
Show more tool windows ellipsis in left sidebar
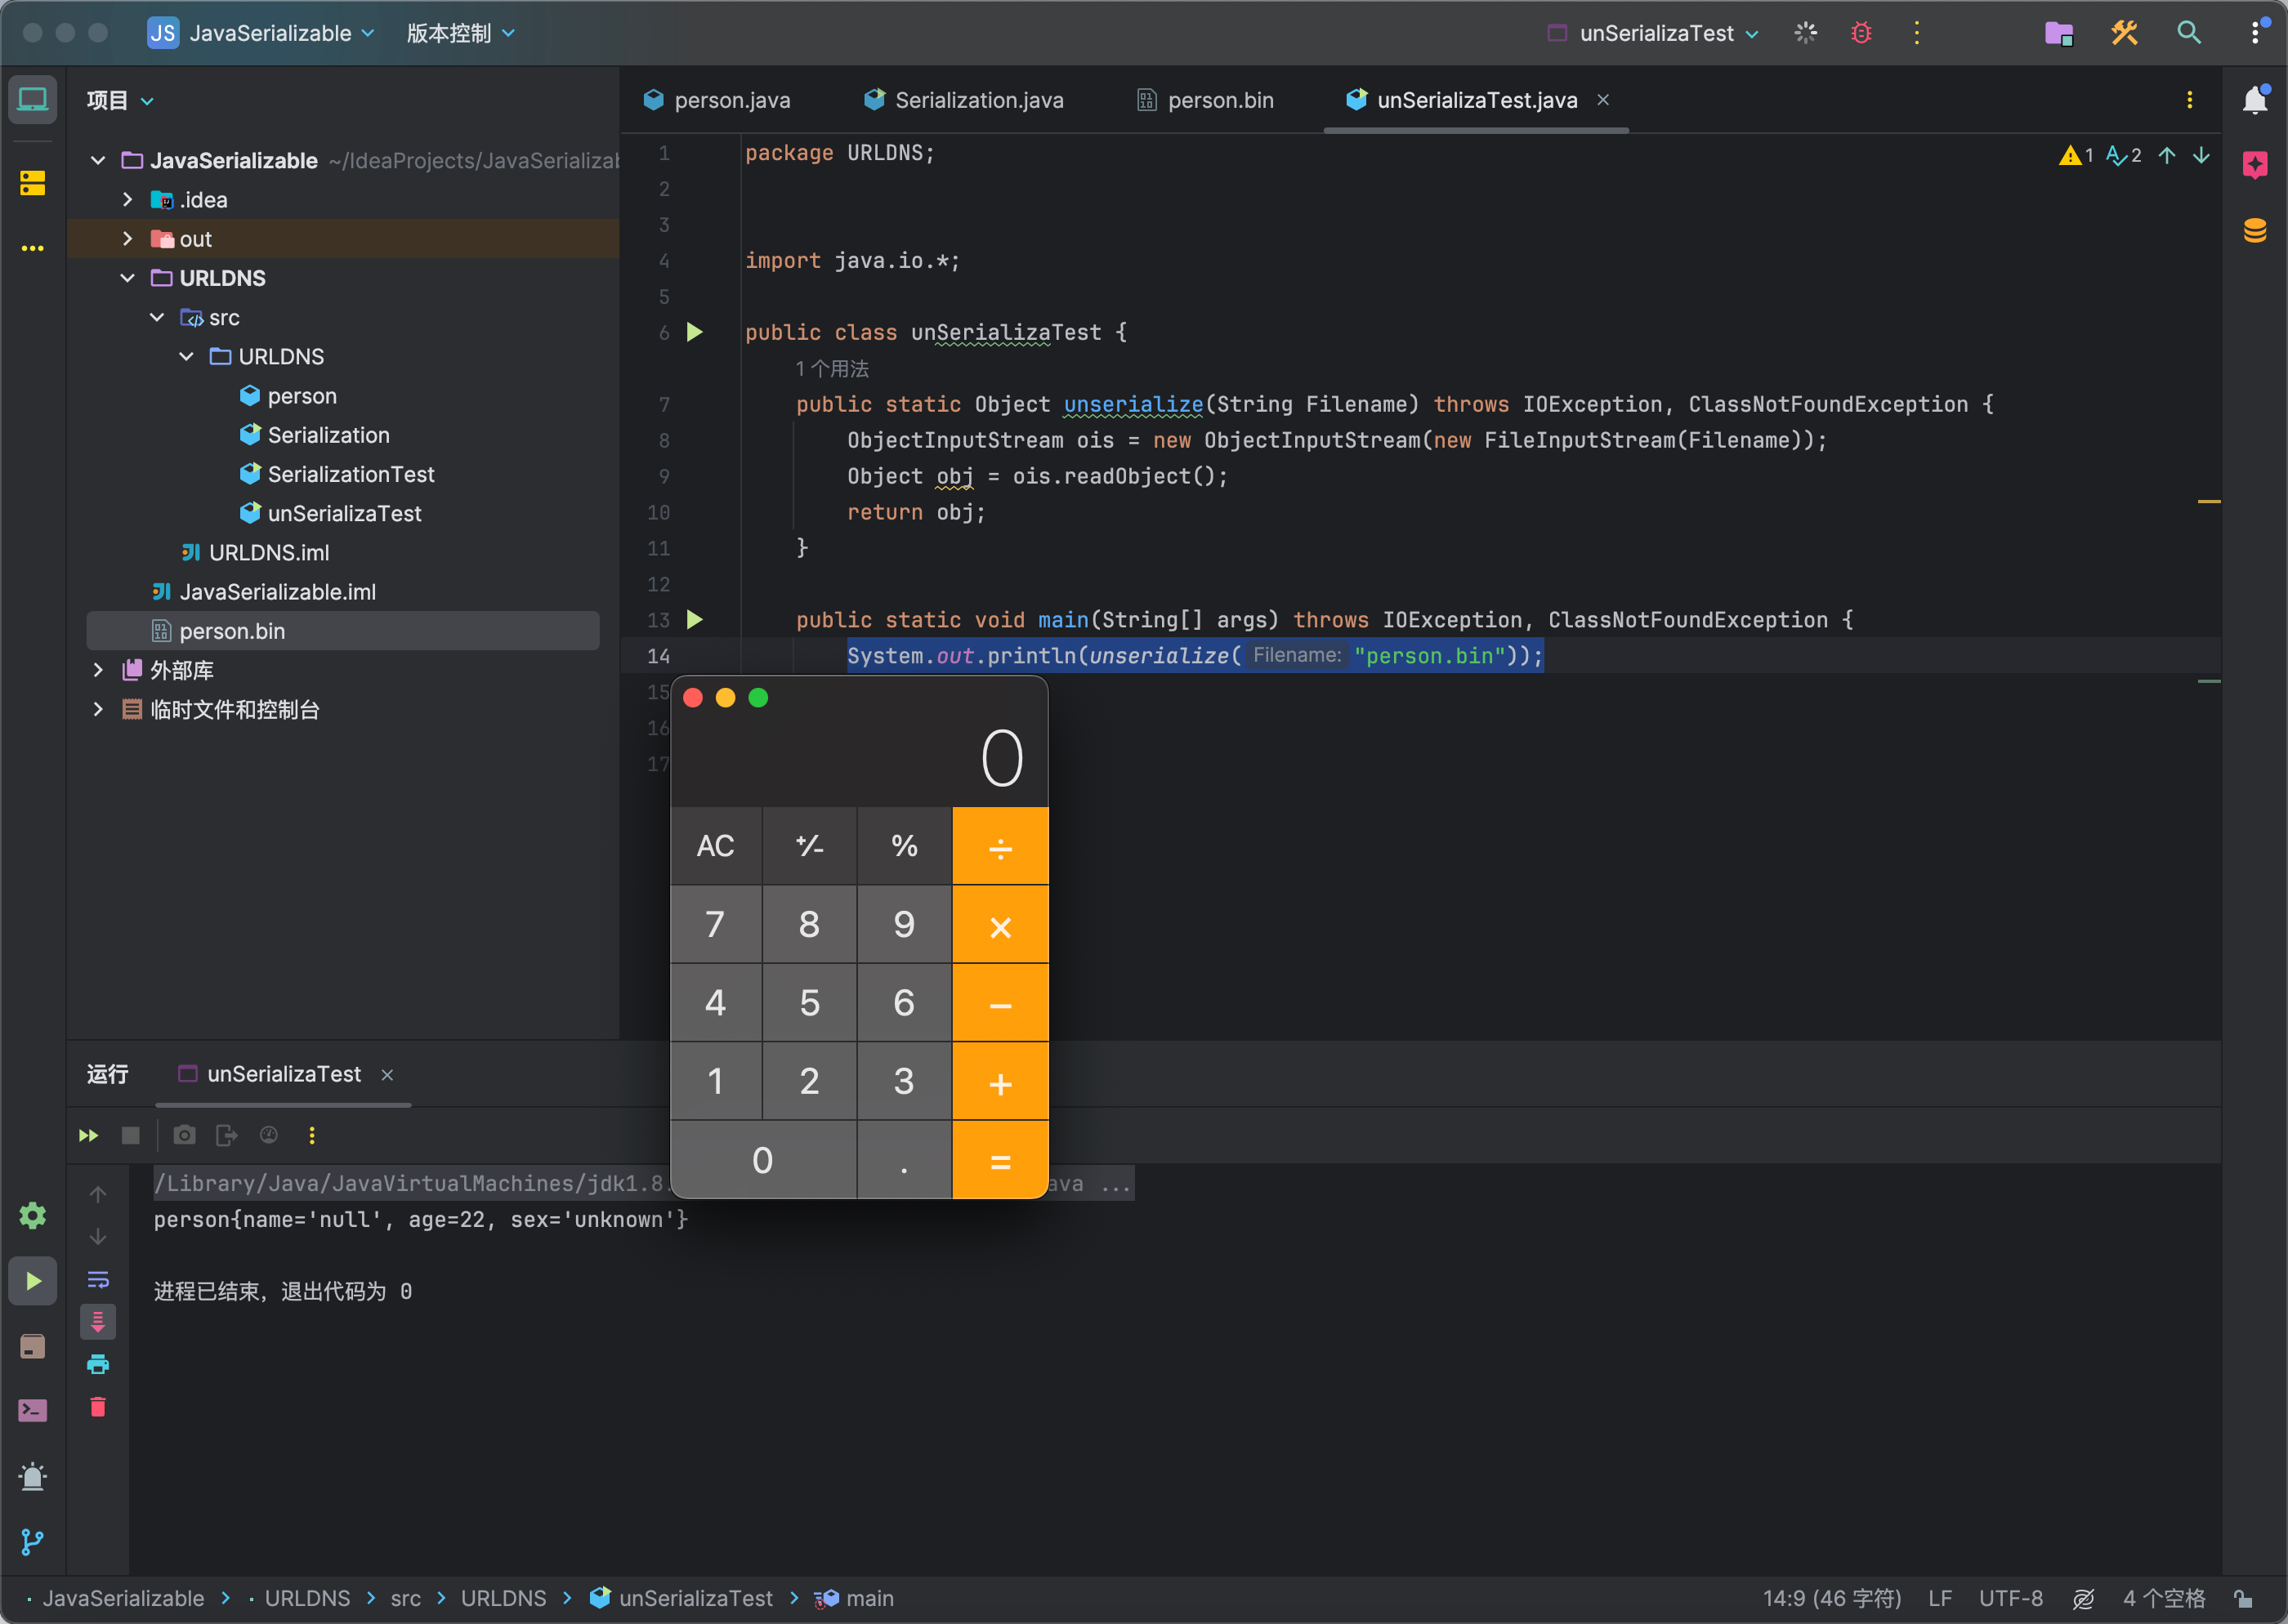pyautogui.click(x=32, y=248)
